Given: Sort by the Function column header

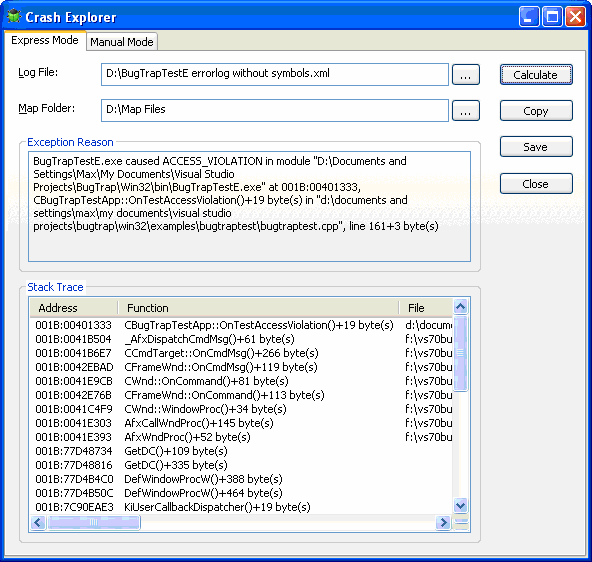Looking at the screenshot, I should point(258,308).
